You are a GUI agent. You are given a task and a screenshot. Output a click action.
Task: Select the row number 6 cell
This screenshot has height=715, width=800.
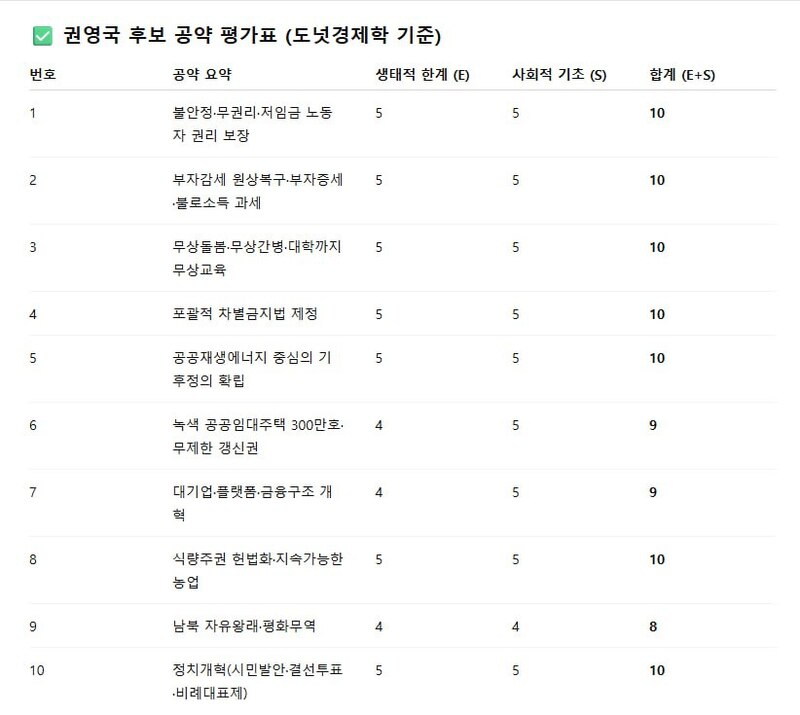(x=33, y=425)
